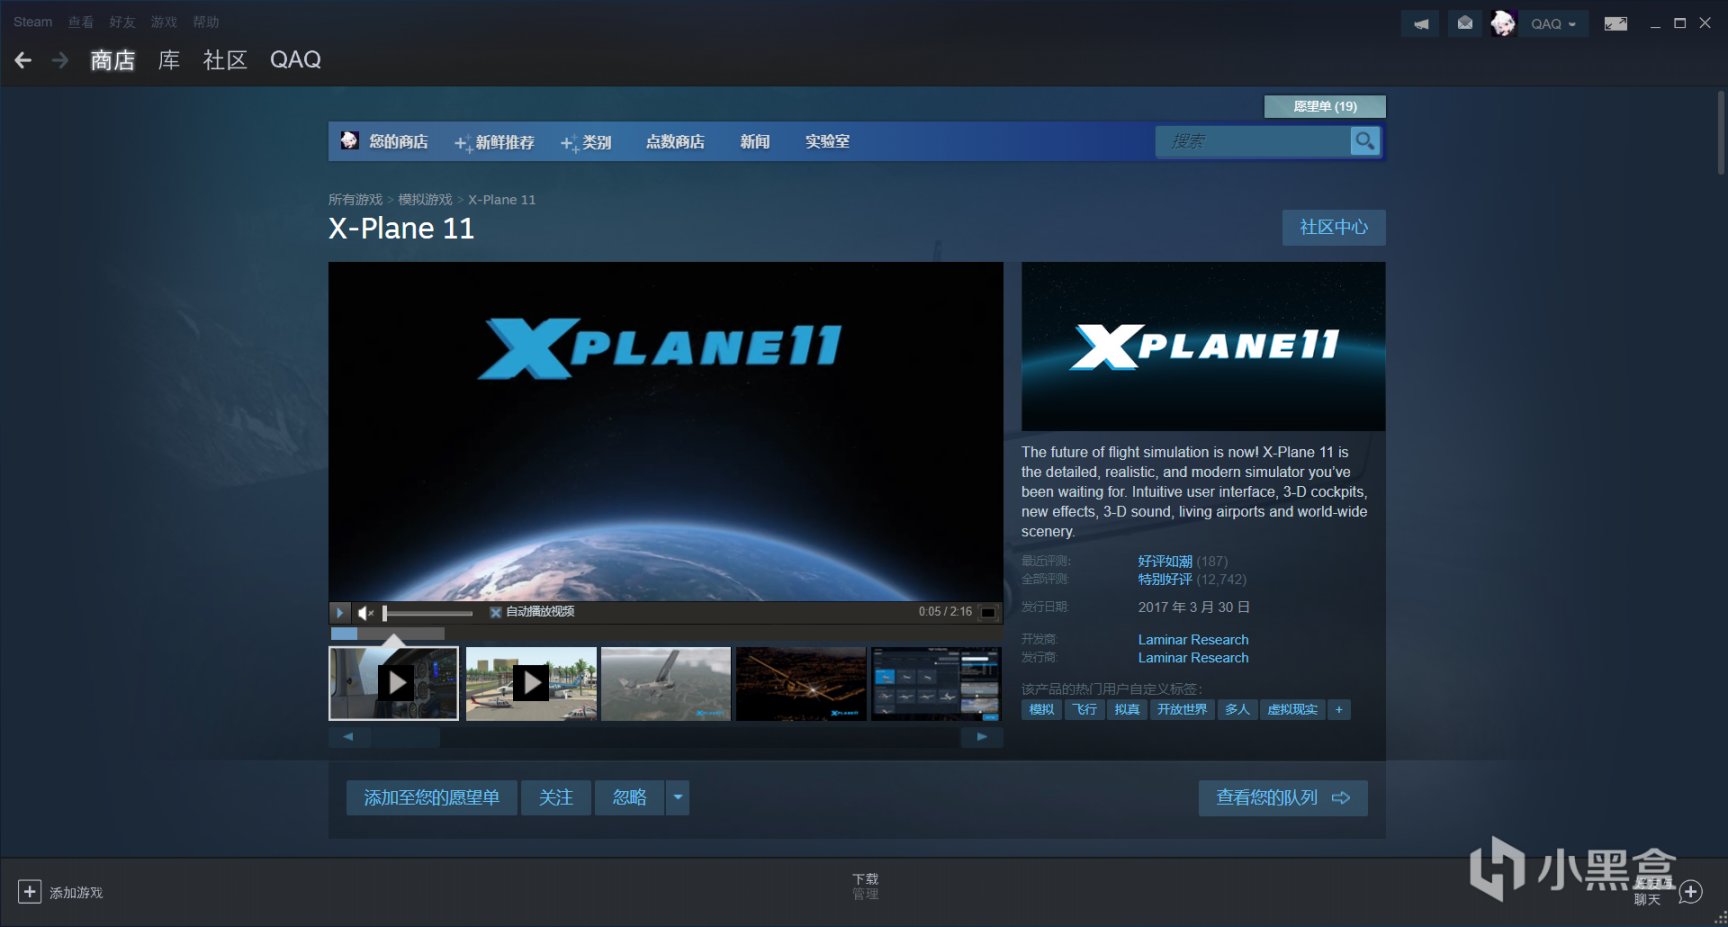Select the 虚拟现实 tag

pos(1292,710)
